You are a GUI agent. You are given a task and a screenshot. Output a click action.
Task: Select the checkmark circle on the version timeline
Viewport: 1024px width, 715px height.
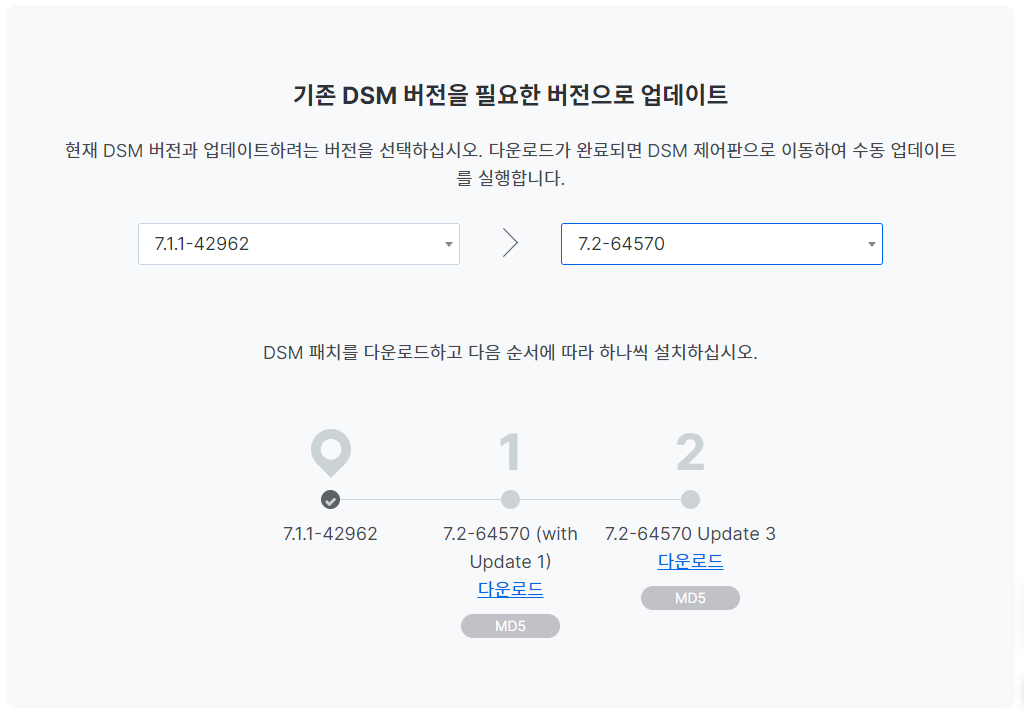pos(330,500)
